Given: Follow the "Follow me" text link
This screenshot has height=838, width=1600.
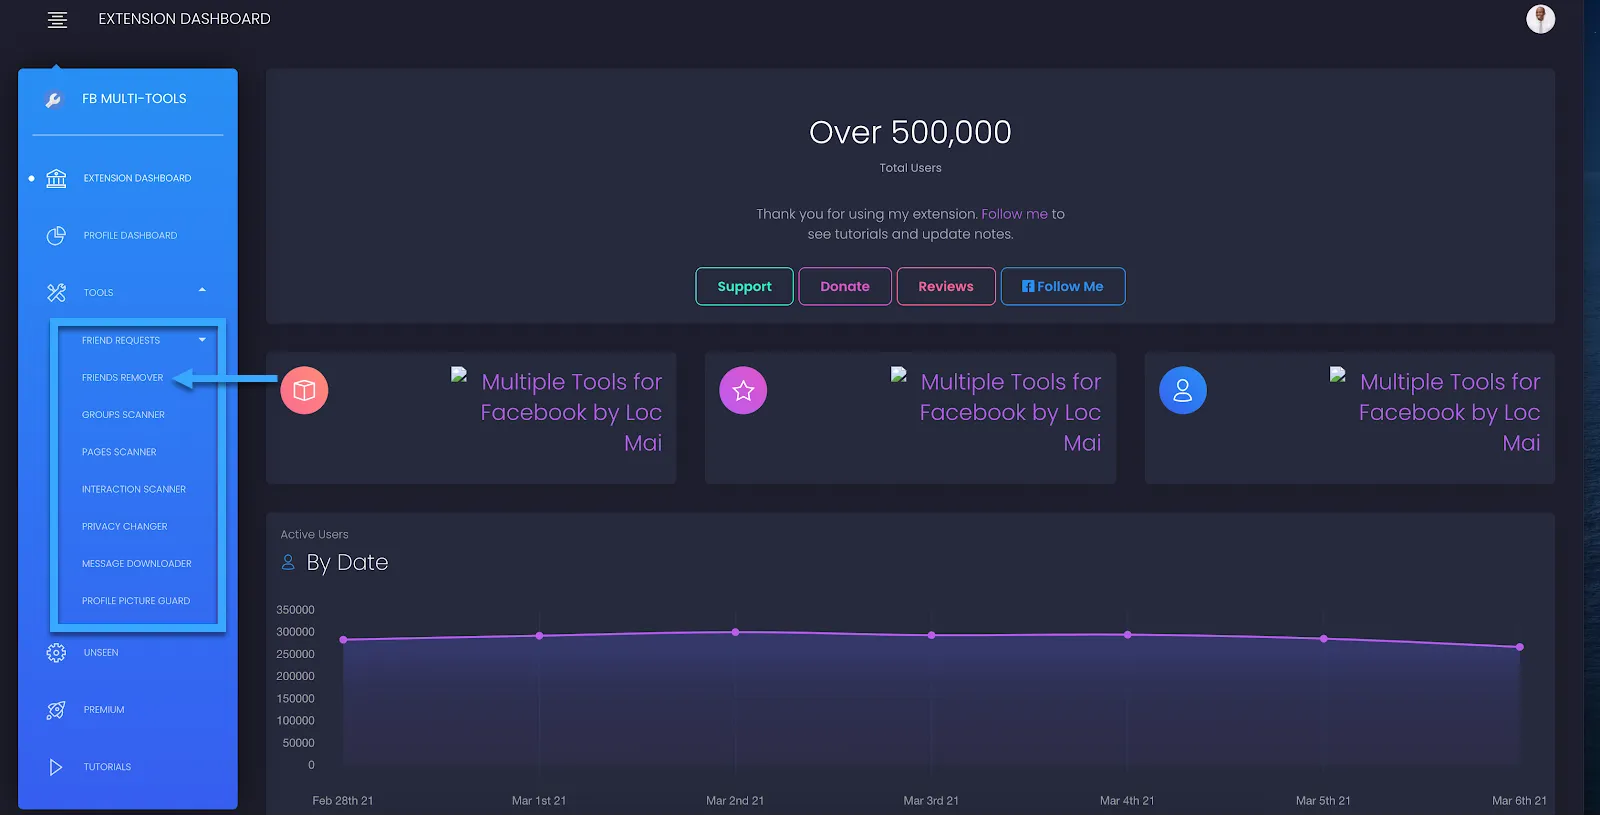Looking at the screenshot, I should pos(1014,214).
